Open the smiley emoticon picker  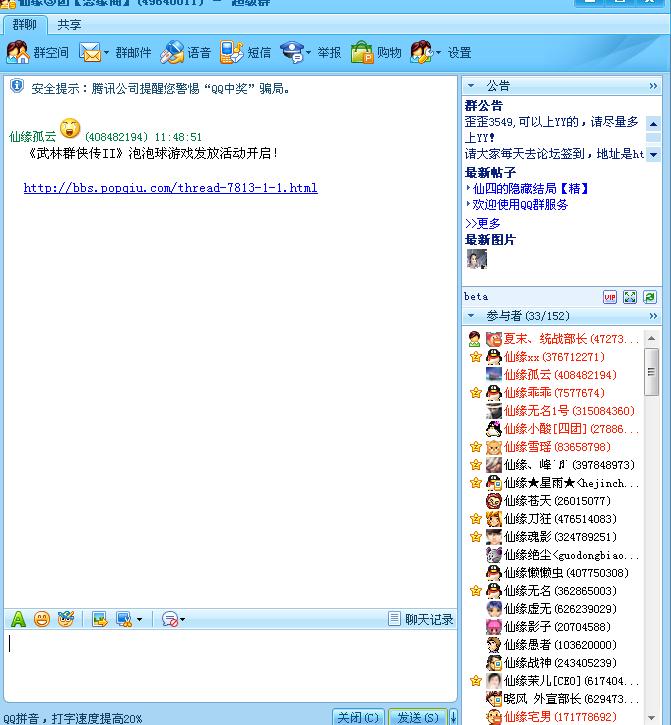[42, 619]
